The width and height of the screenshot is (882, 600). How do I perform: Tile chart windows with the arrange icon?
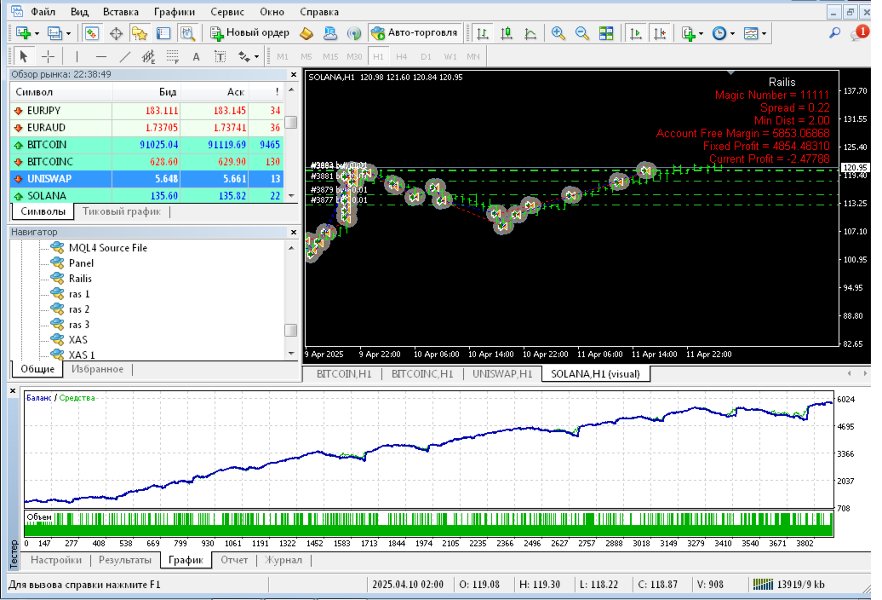click(606, 32)
